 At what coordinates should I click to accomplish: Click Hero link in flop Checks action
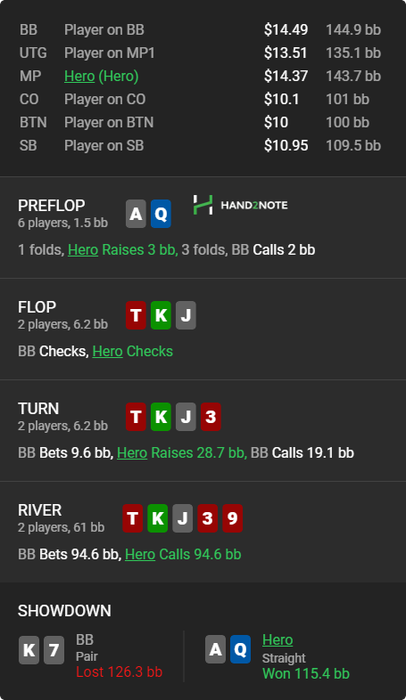click(x=108, y=351)
